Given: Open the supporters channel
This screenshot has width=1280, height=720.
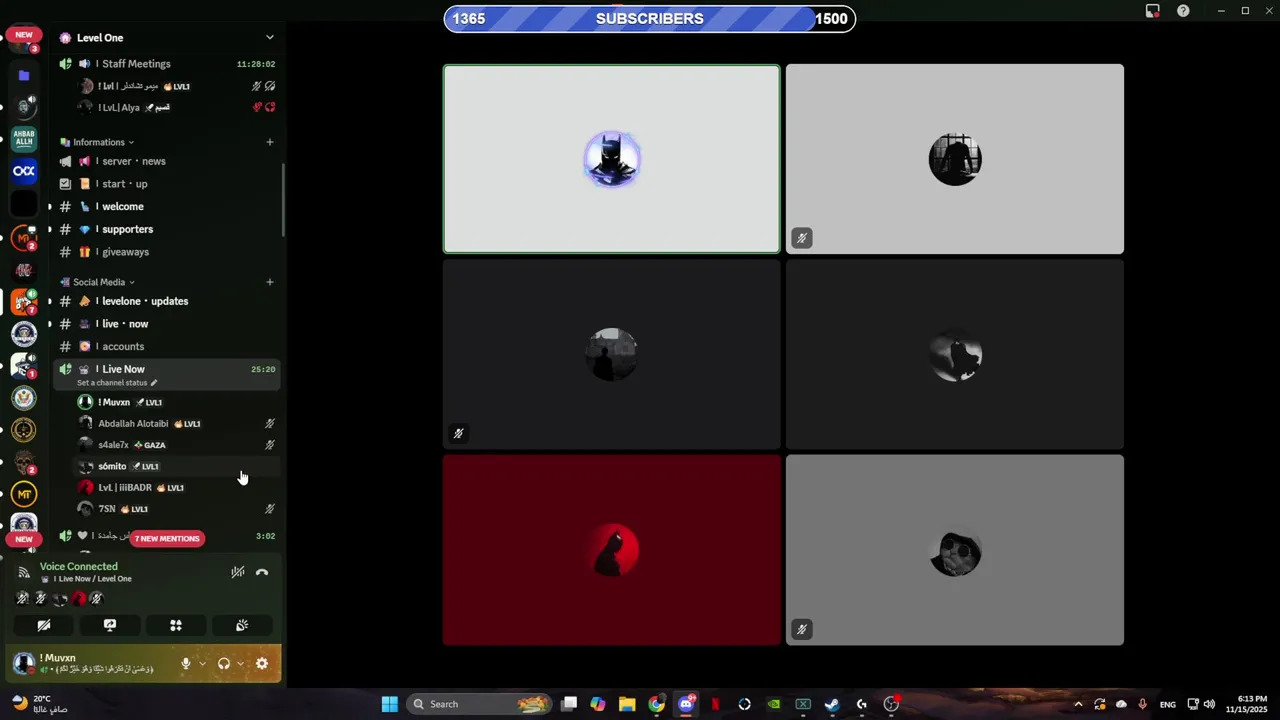Looking at the screenshot, I should [x=166, y=229].
